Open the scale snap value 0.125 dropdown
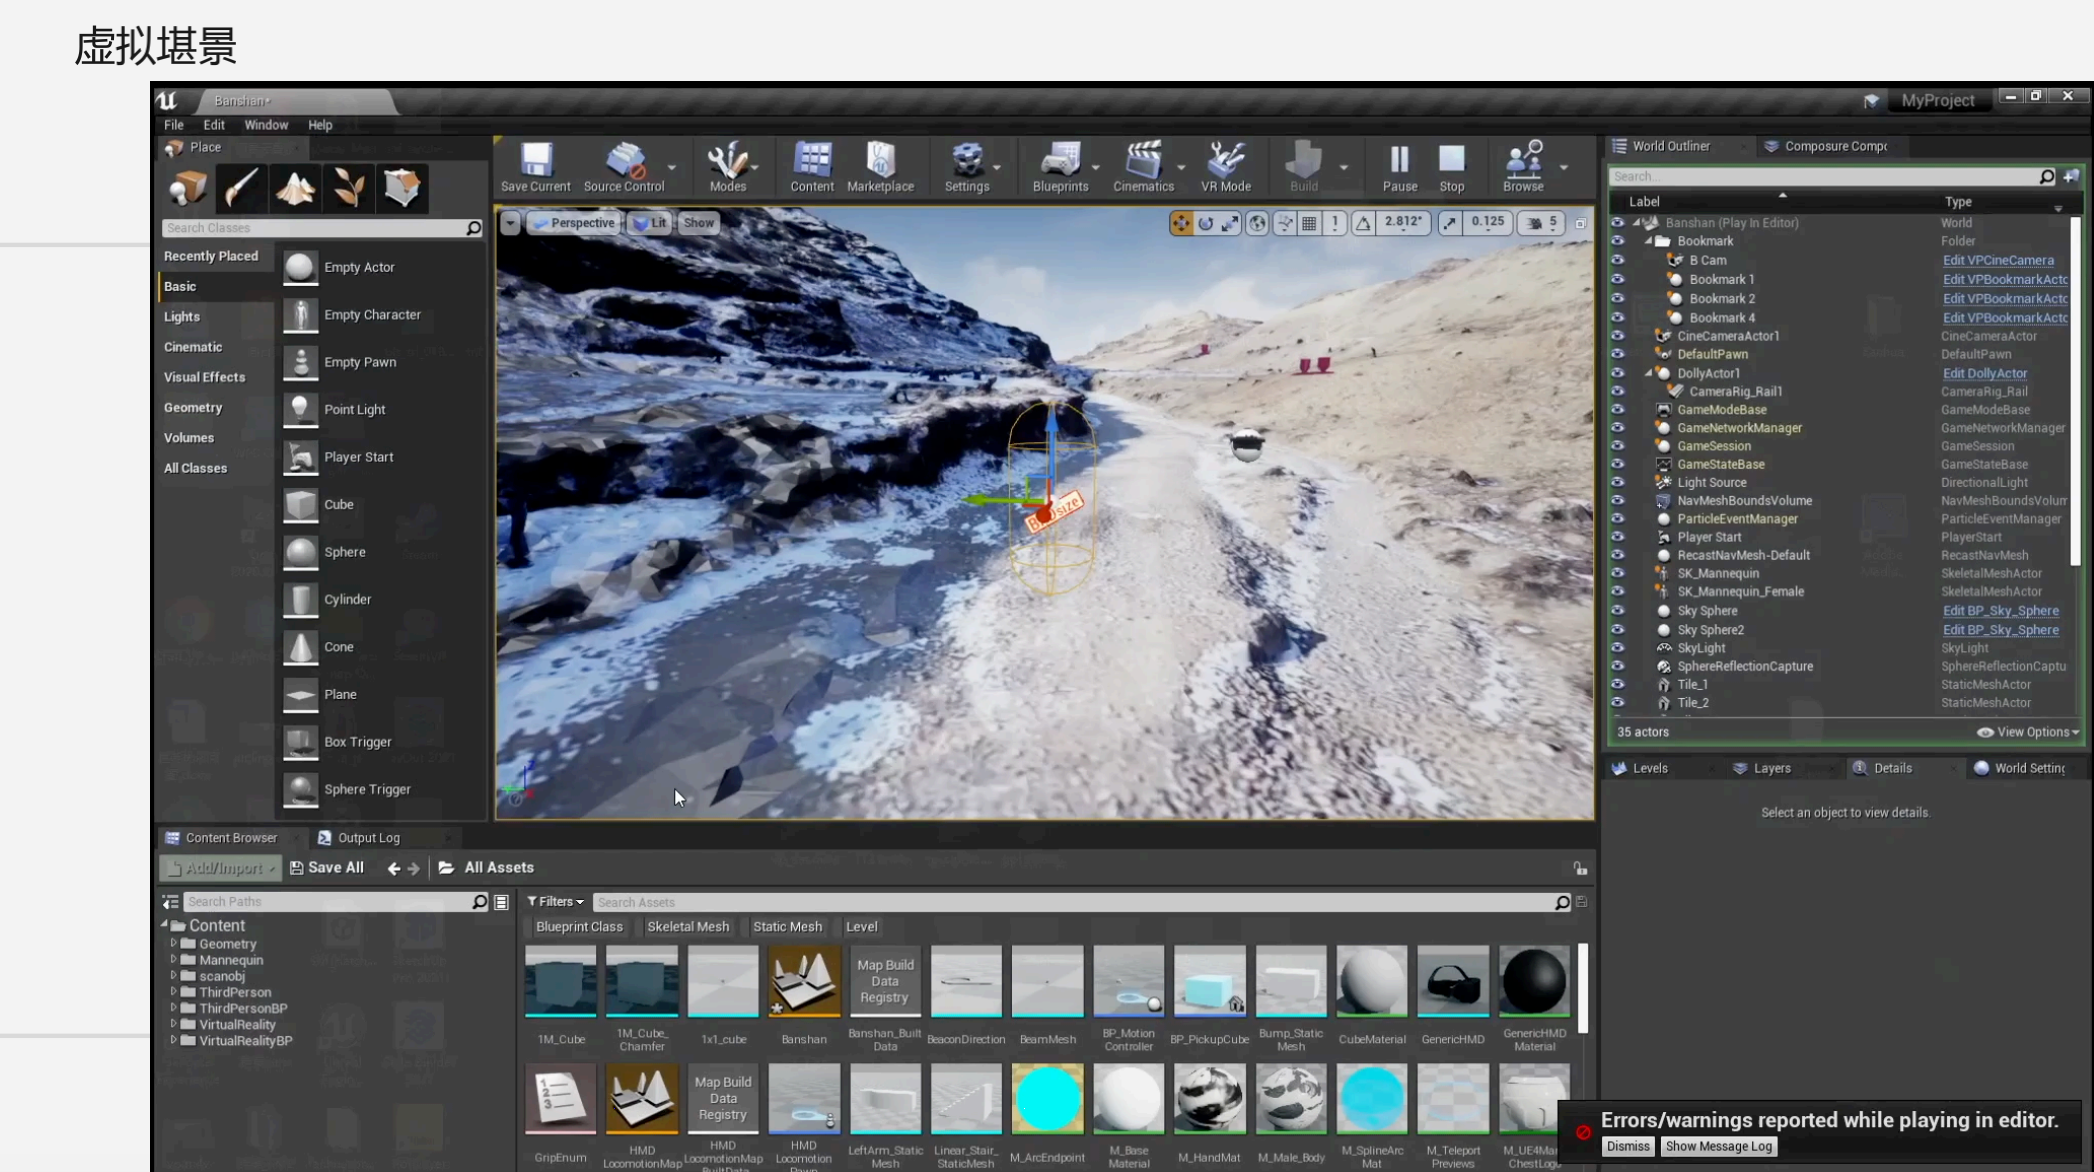The image size is (2094, 1172). 1488,223
